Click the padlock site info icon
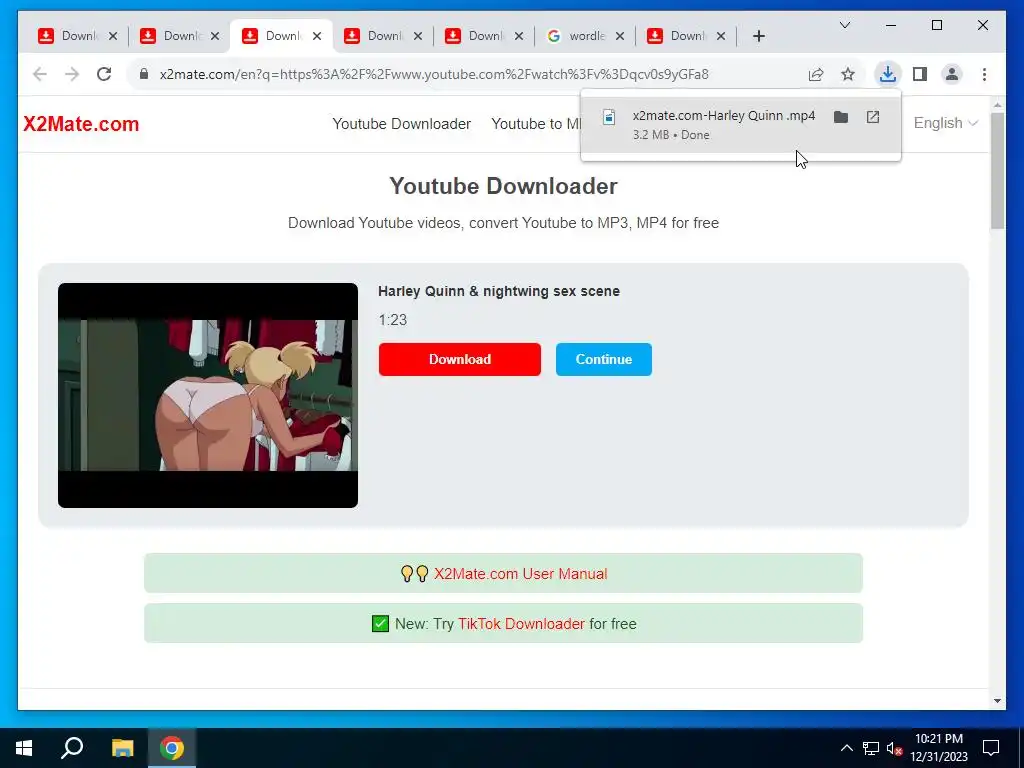This screenshot has height=768, width=1024. (144, 74)
